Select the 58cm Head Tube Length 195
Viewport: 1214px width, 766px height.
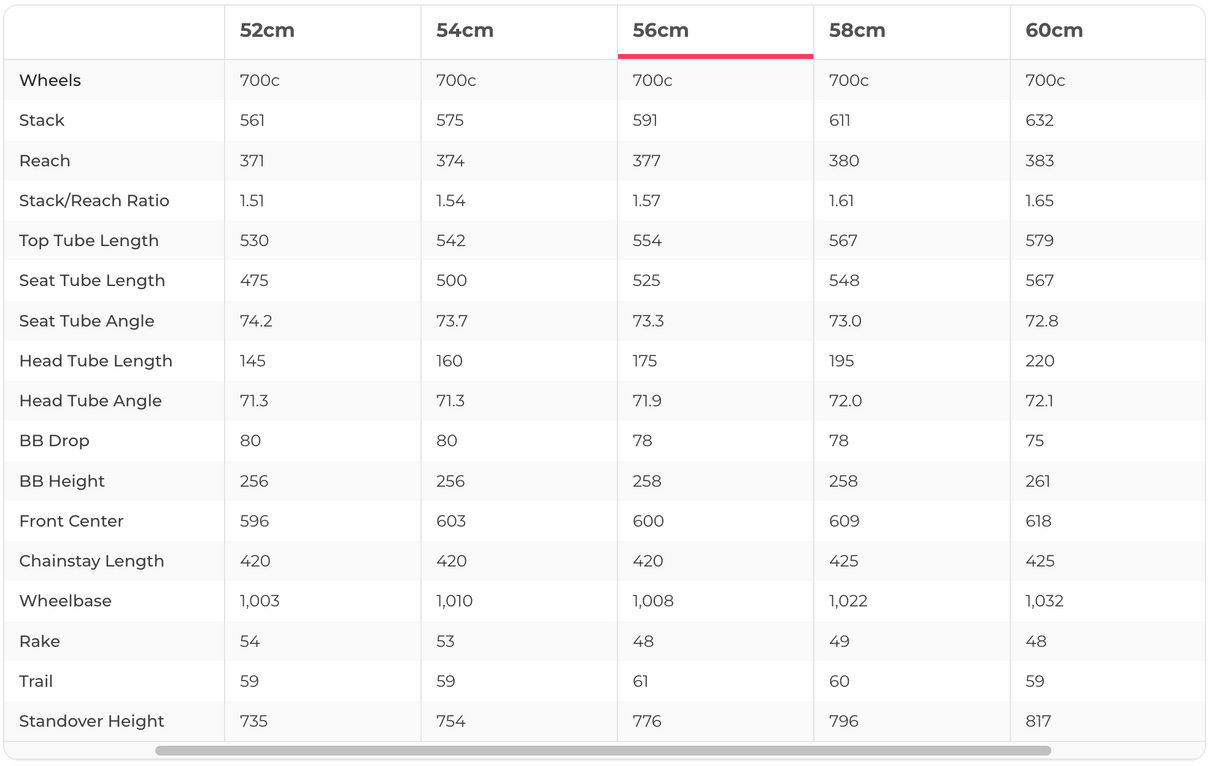tap(843, 361)
